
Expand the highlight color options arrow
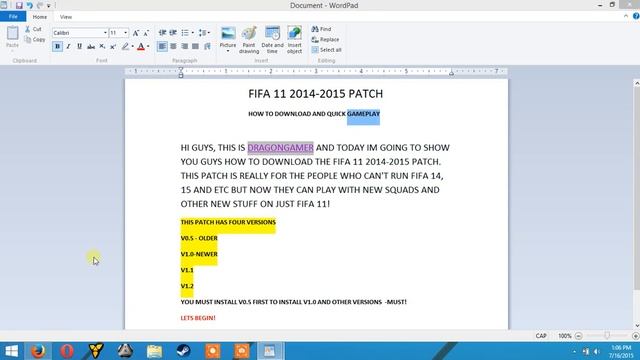coord(133,47)
